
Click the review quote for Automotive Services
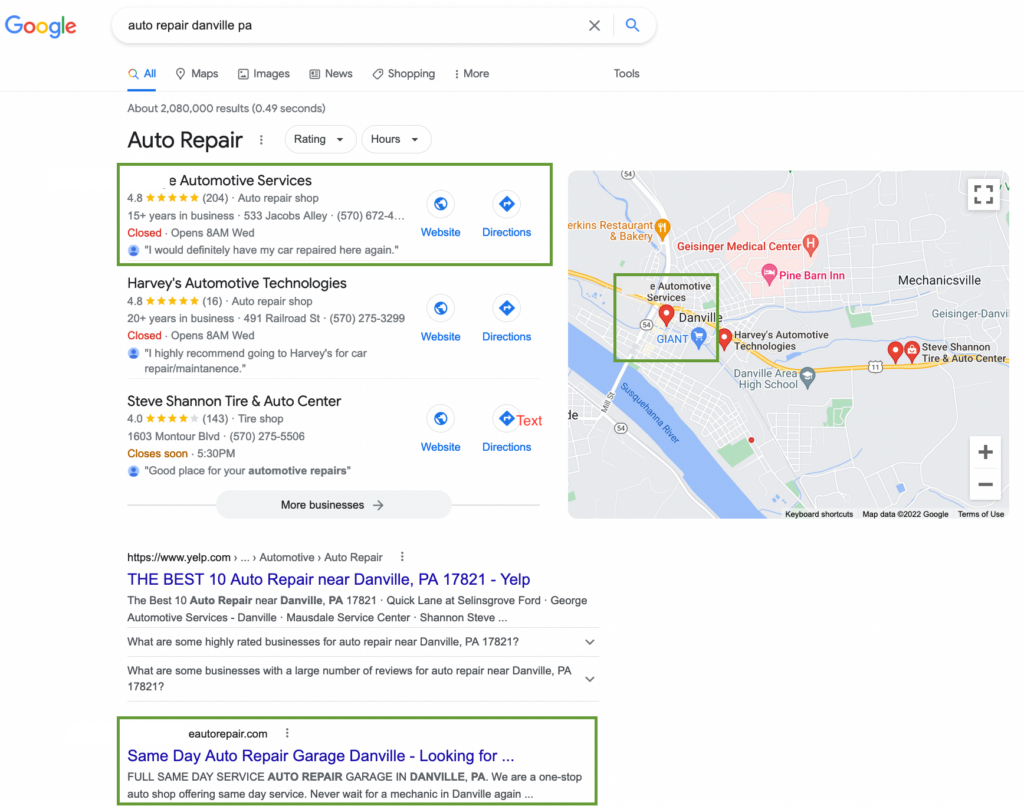(271, 250)
